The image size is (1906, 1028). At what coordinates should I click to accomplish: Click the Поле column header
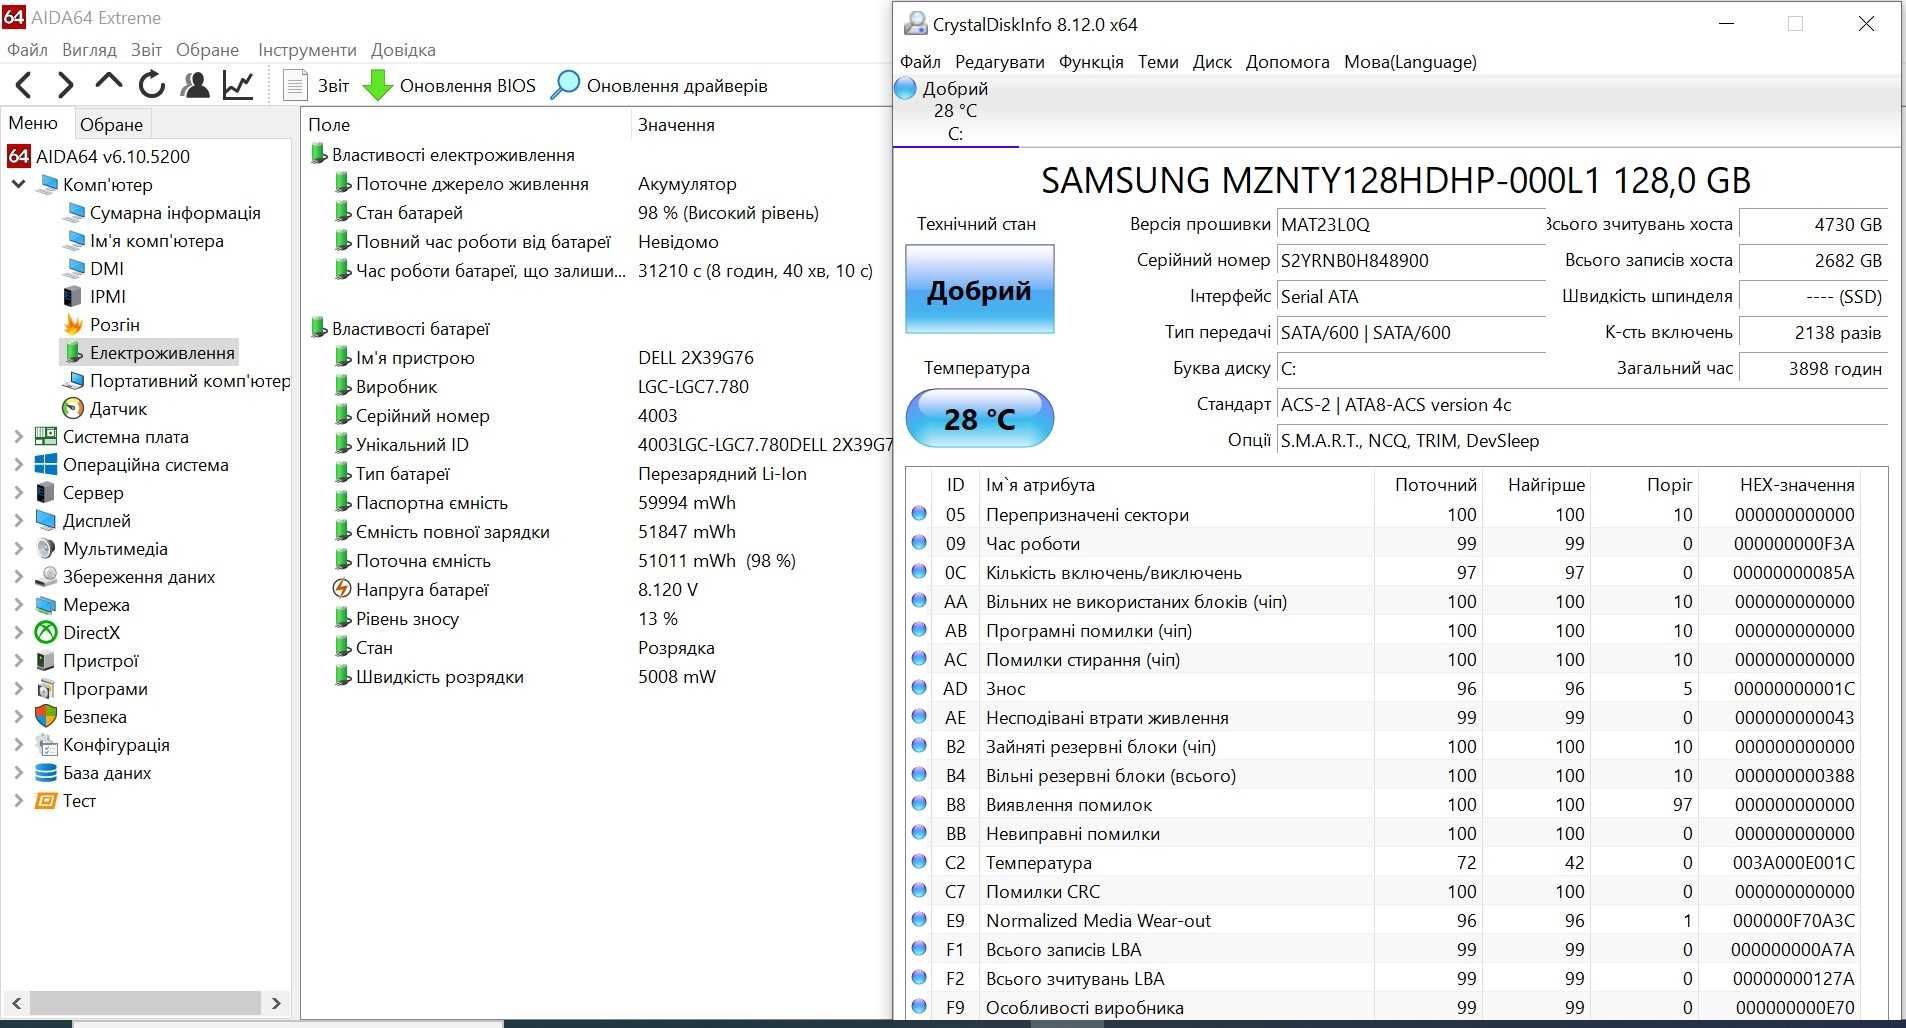(x=465, y=125)
